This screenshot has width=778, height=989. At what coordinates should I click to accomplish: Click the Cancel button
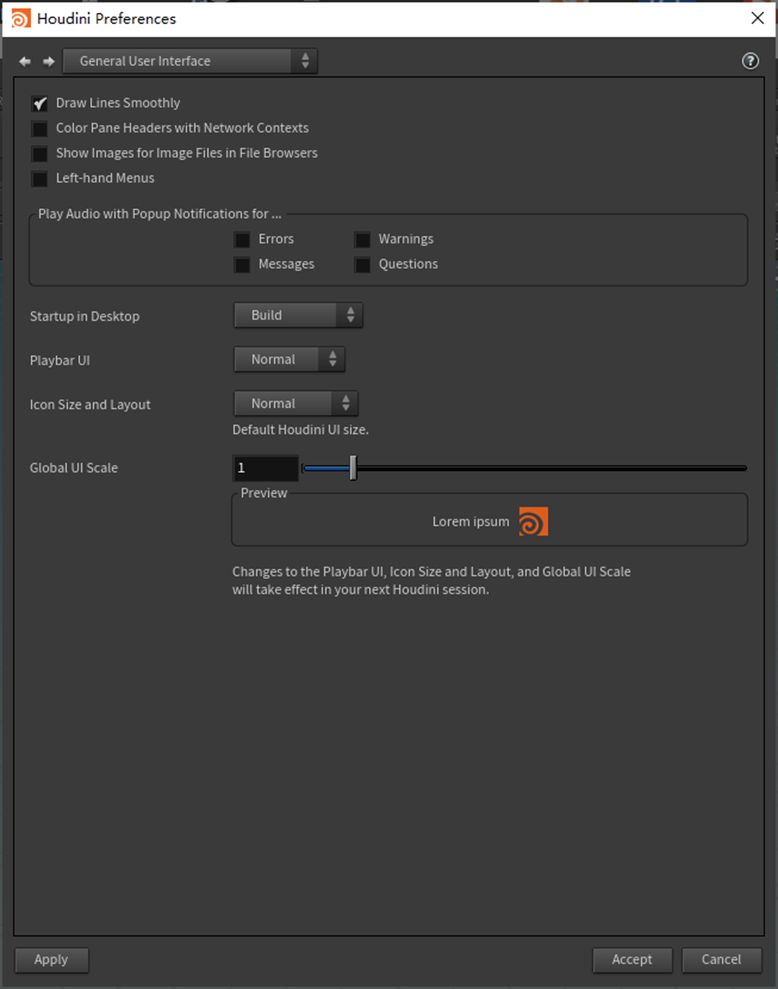point(722,960)
